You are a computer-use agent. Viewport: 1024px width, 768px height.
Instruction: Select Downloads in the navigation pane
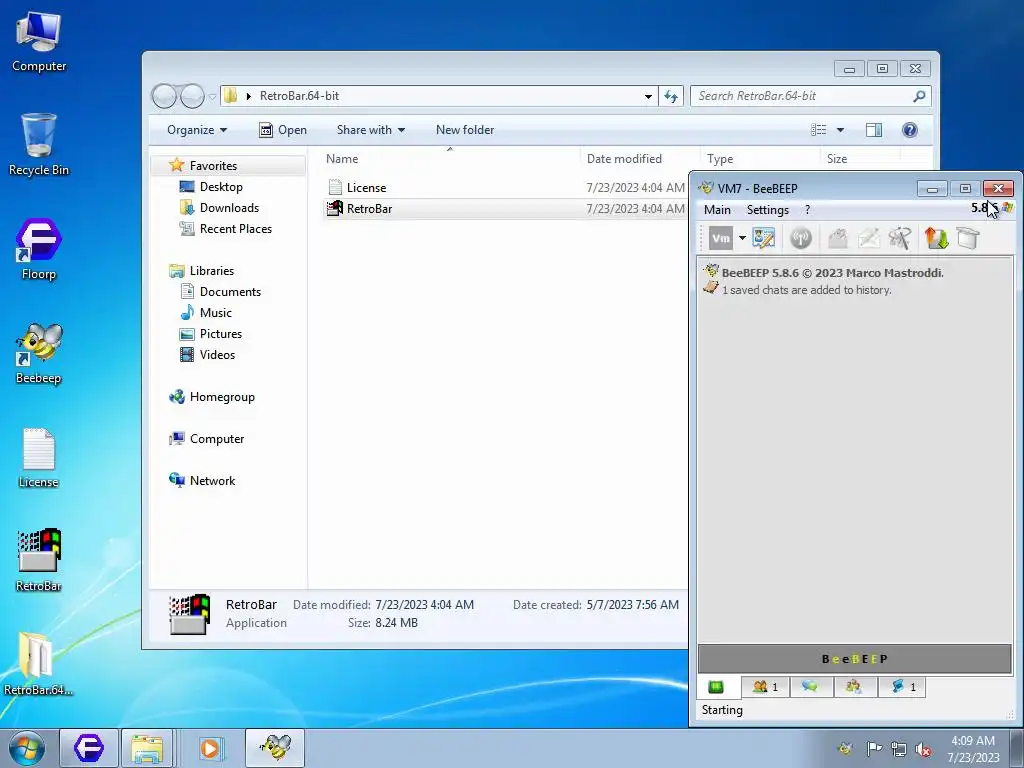[x=229, y=208]
